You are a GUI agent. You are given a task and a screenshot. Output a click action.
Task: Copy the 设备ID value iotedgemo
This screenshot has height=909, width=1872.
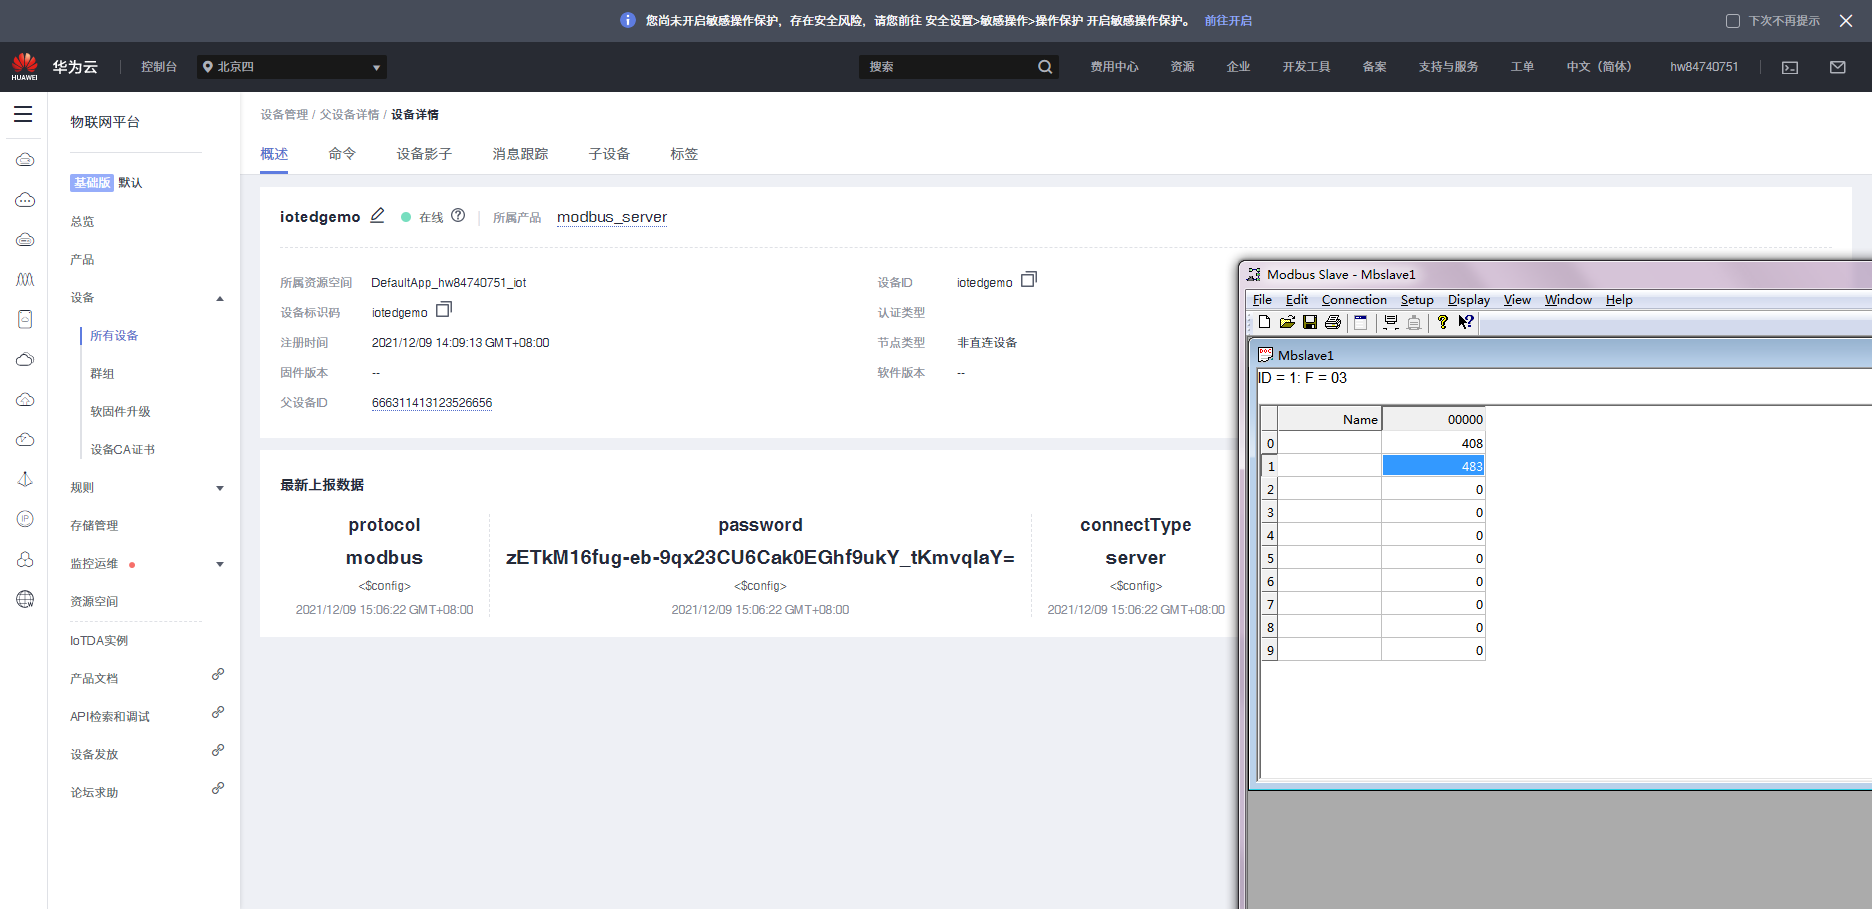(x=1029, y=280)
